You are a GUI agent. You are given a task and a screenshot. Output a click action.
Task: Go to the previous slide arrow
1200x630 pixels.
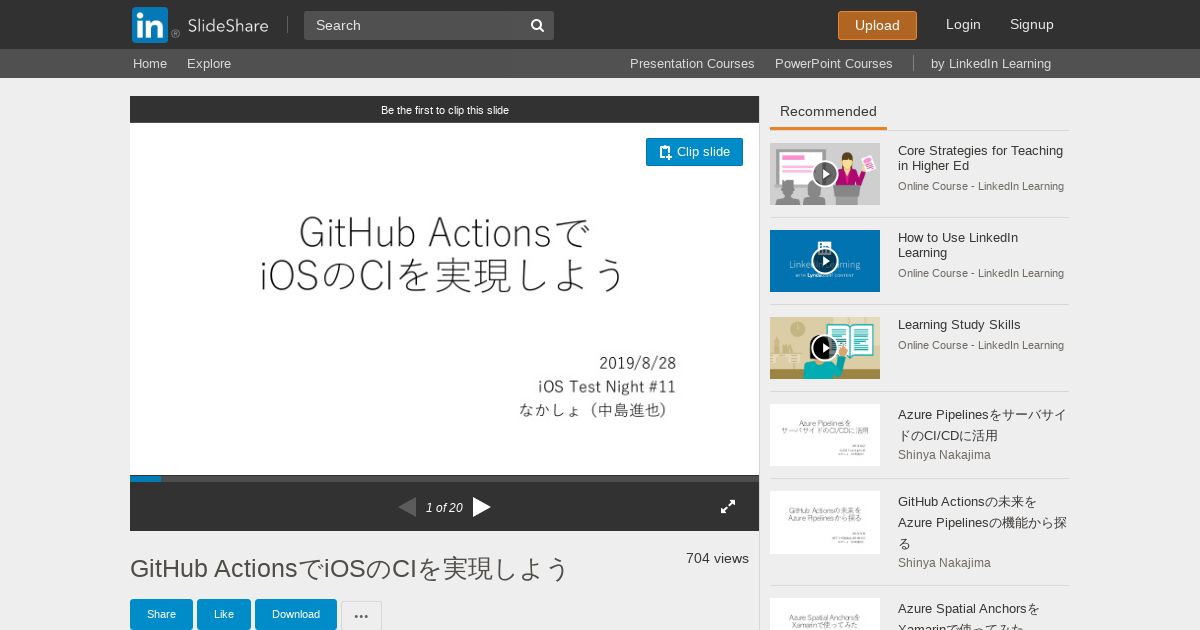pos(407,507)
